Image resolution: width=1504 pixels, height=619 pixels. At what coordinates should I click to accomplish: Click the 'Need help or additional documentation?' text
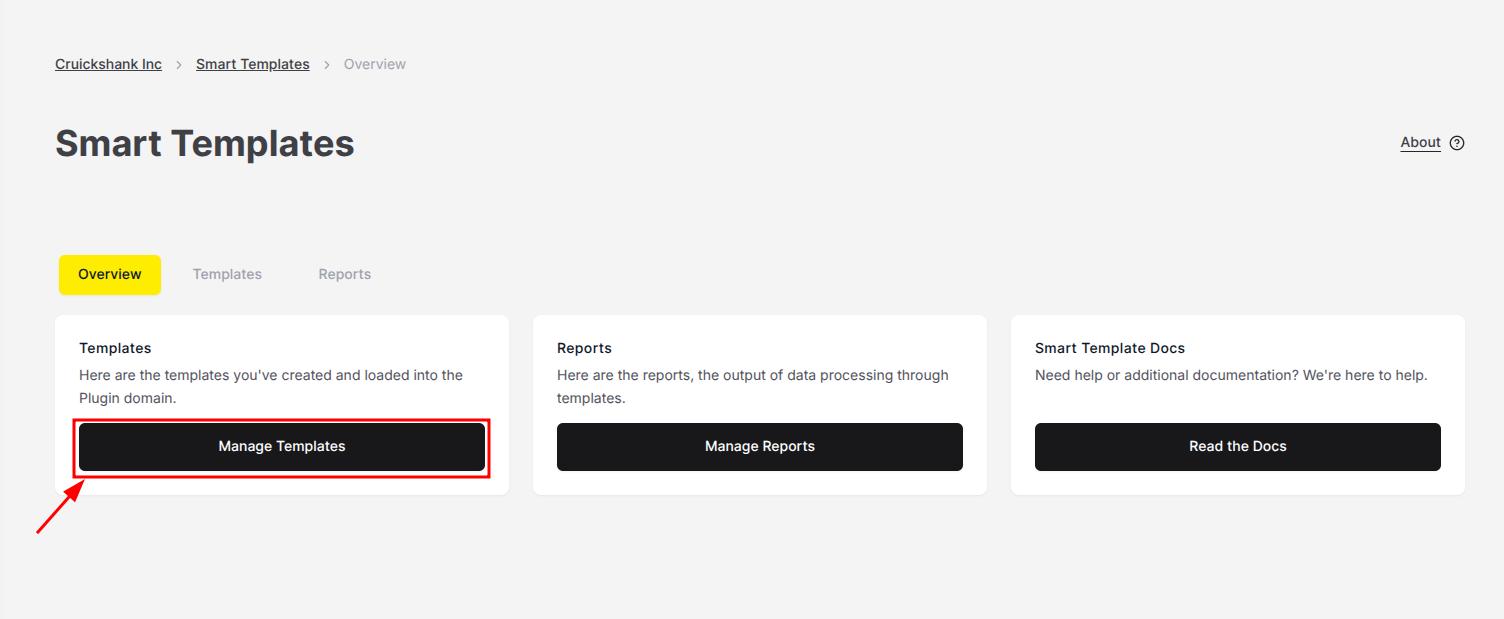1231,375
